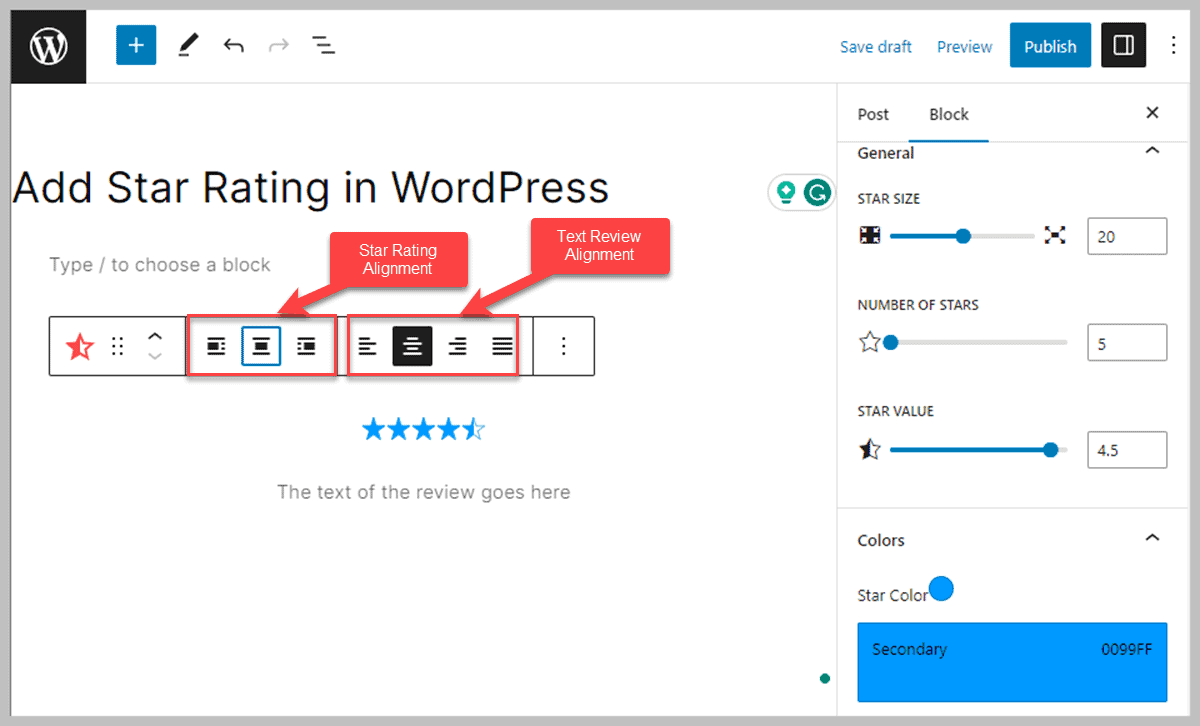
Task: Collapse the General settings section
Action: tap(1152, 152)
